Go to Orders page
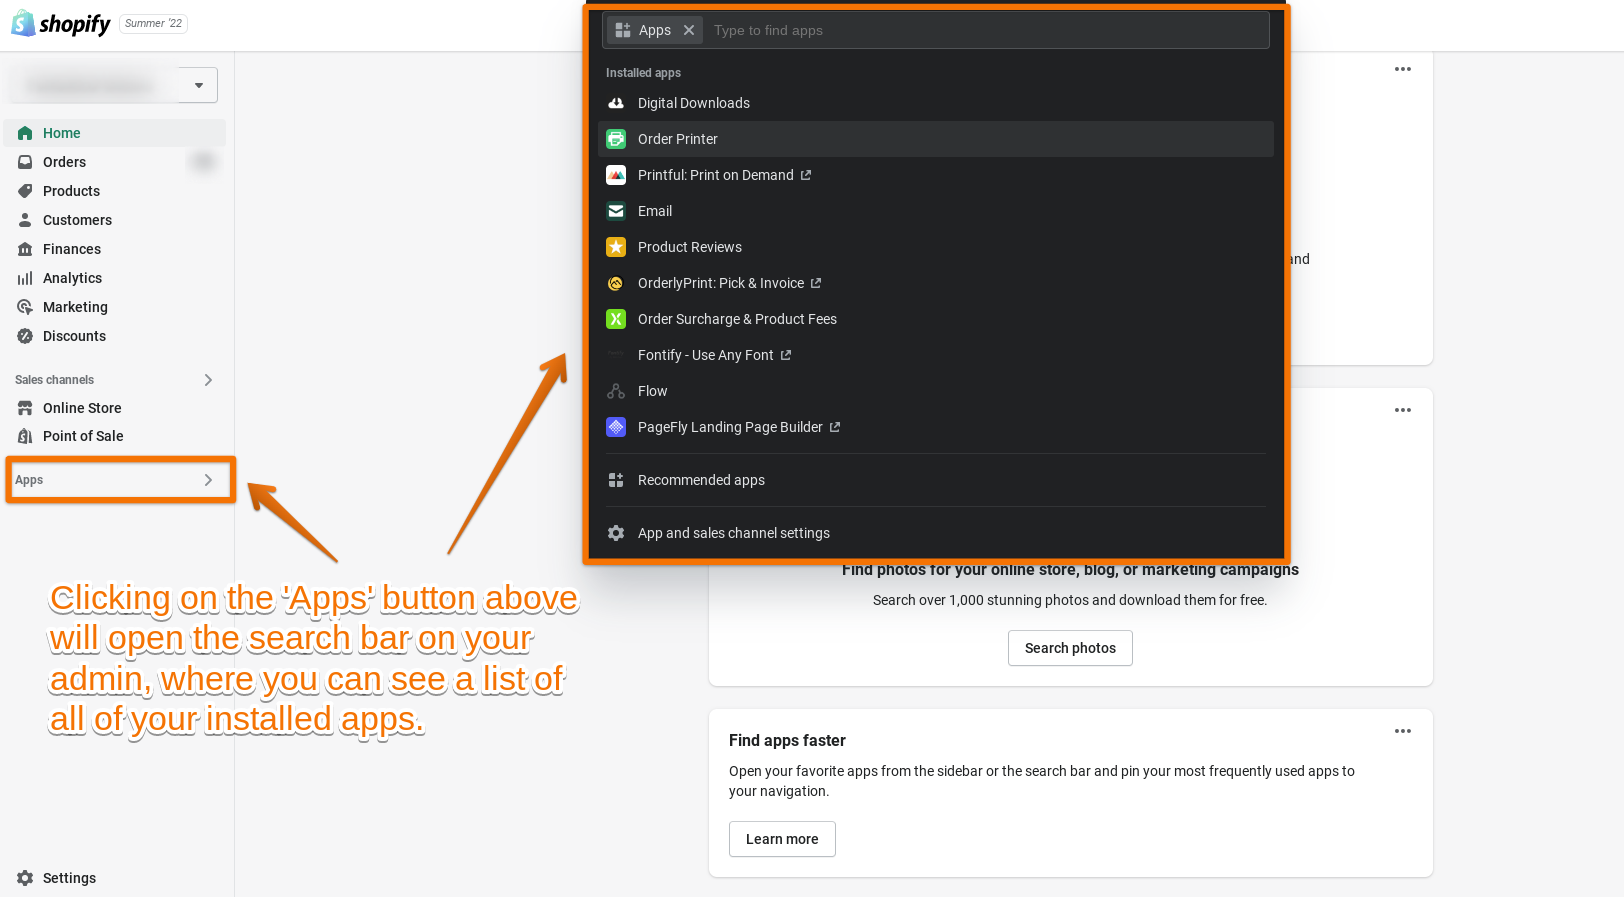The height and width of the screenshot is (897, 1624). click(x=64, y=162)
